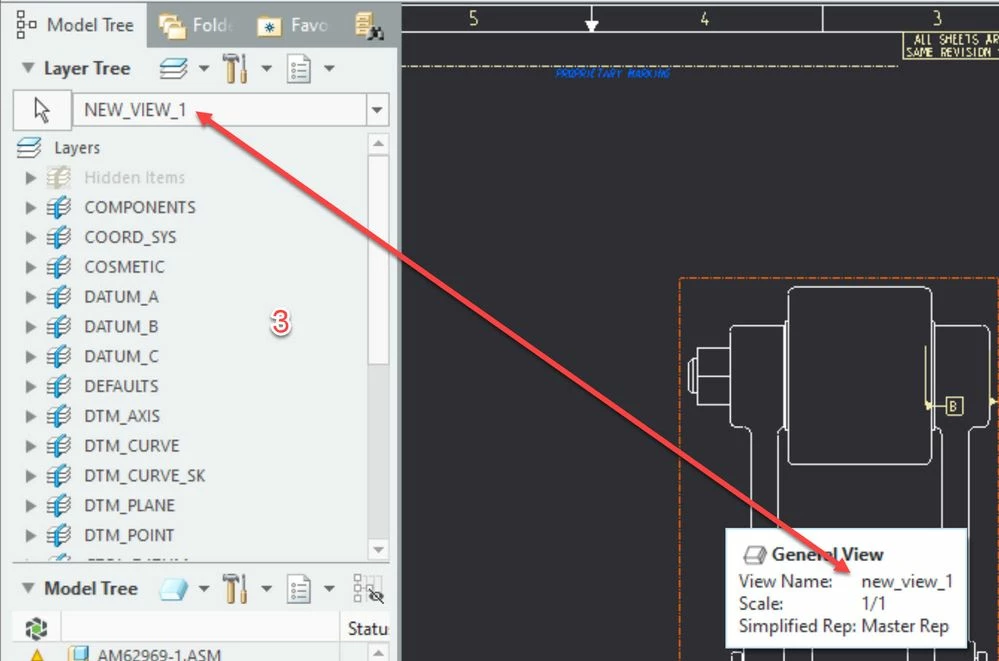The height and width of the screenshot is (661, 999).
Task: Select the DTM_CURVE_SK layer name
Action: [145, 476]
